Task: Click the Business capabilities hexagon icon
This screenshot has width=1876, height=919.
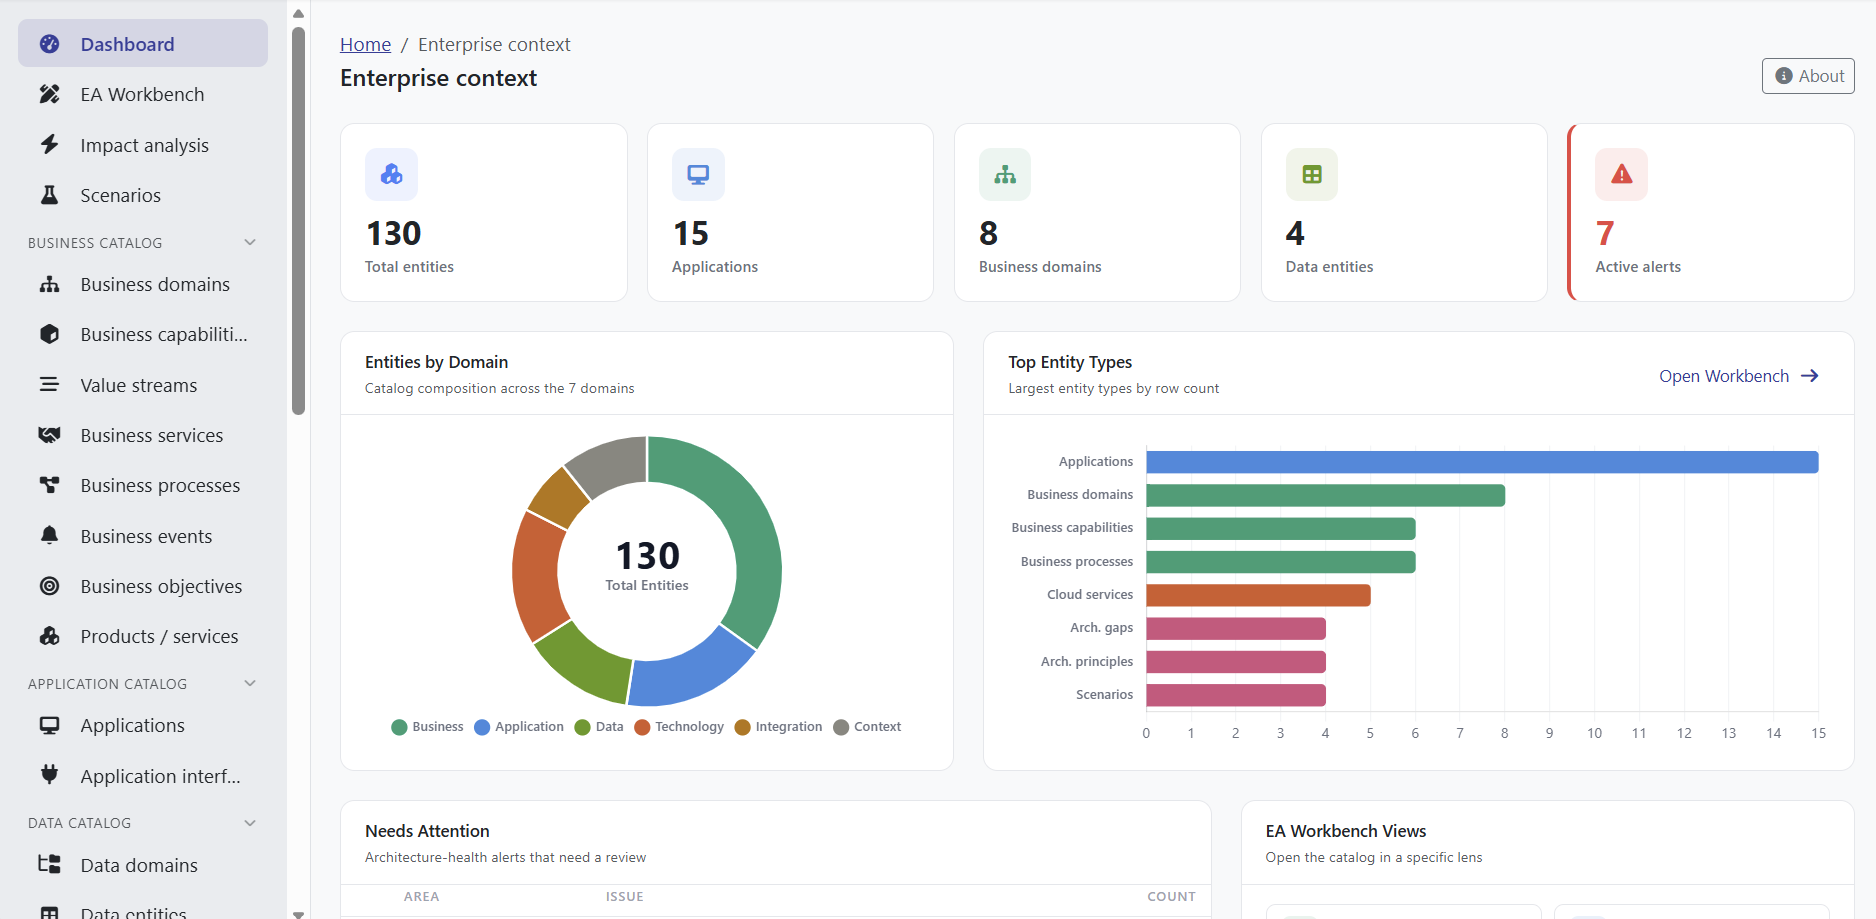Action: click(49, 334)
